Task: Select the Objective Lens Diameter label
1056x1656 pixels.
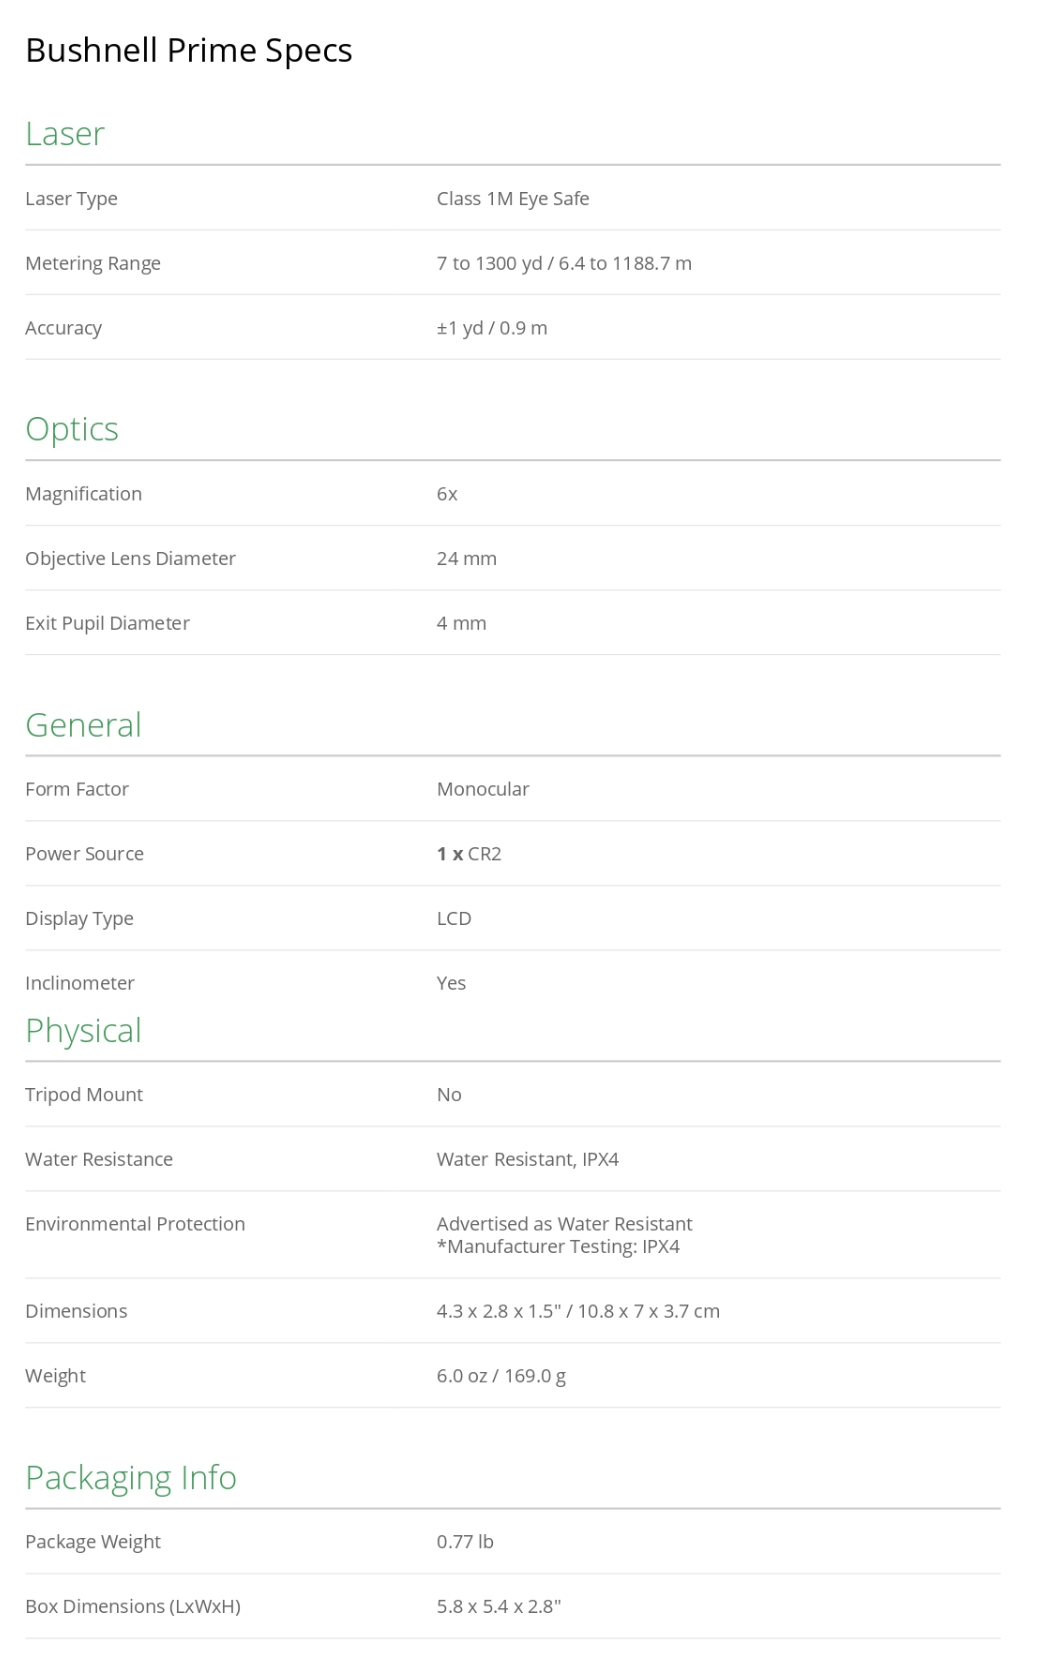Action: pos(130,558)
